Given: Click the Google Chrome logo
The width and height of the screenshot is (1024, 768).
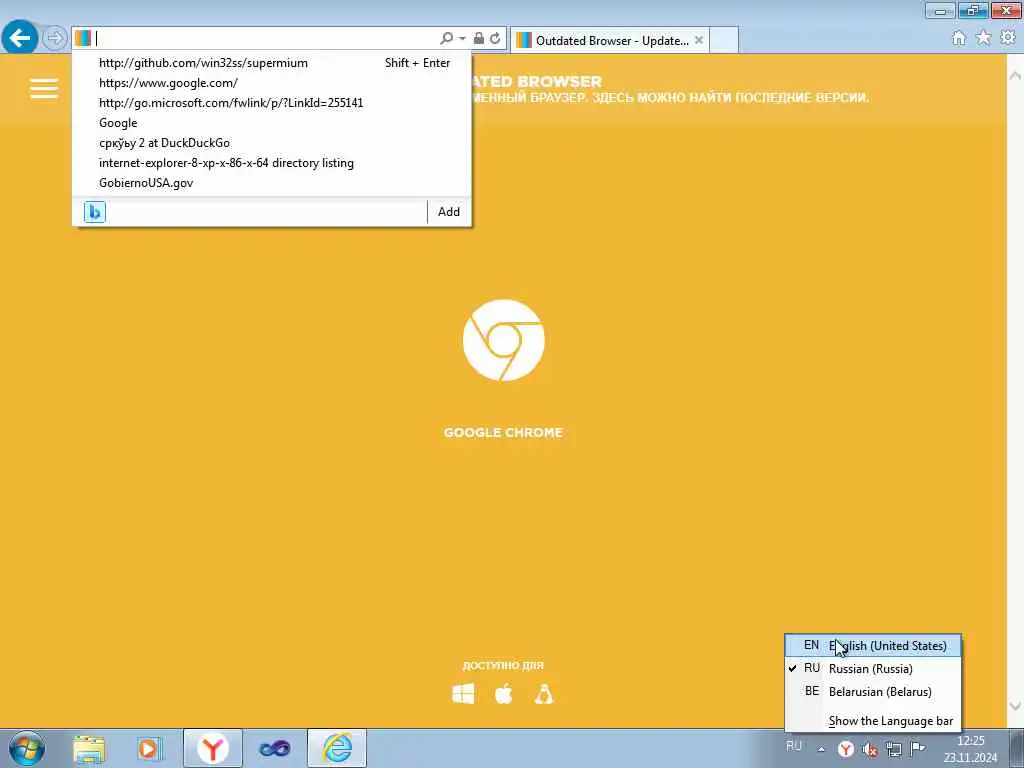Looking at the screenshot, I should pyautogui.click(x=504, y=340).
